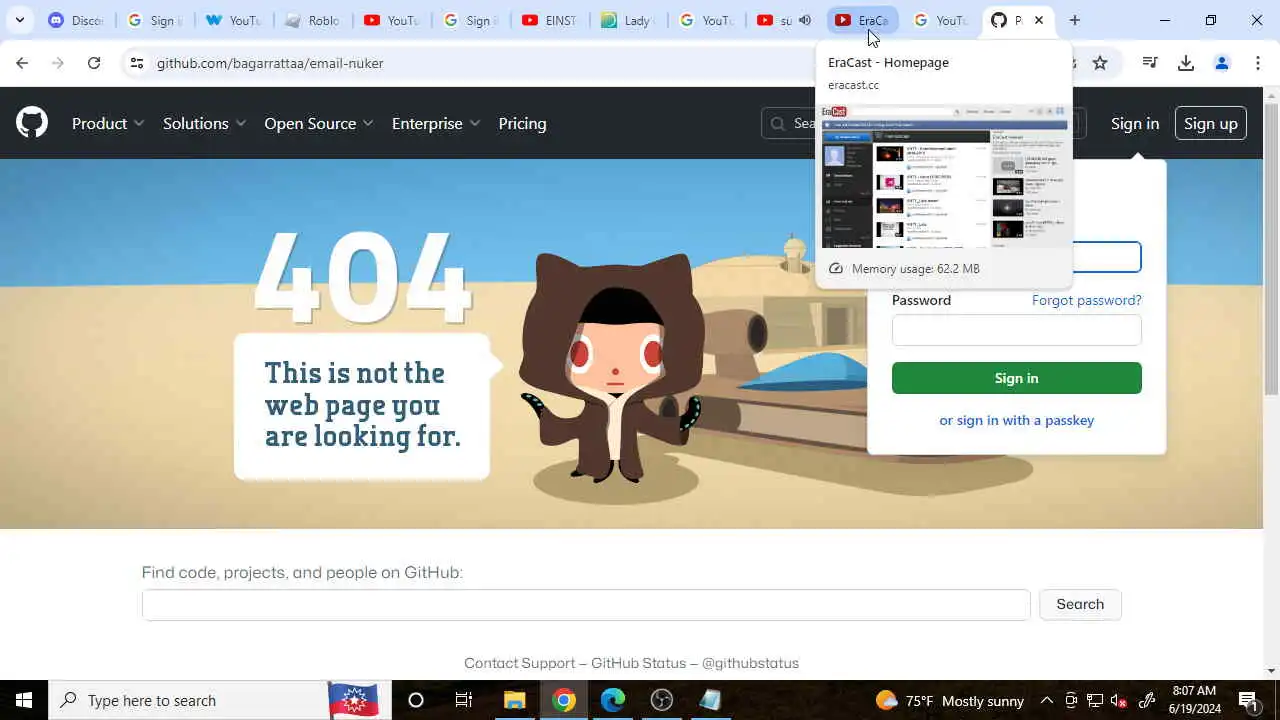Open Cortana circle icon on taskbar
1280x720 pixels.
416,700
